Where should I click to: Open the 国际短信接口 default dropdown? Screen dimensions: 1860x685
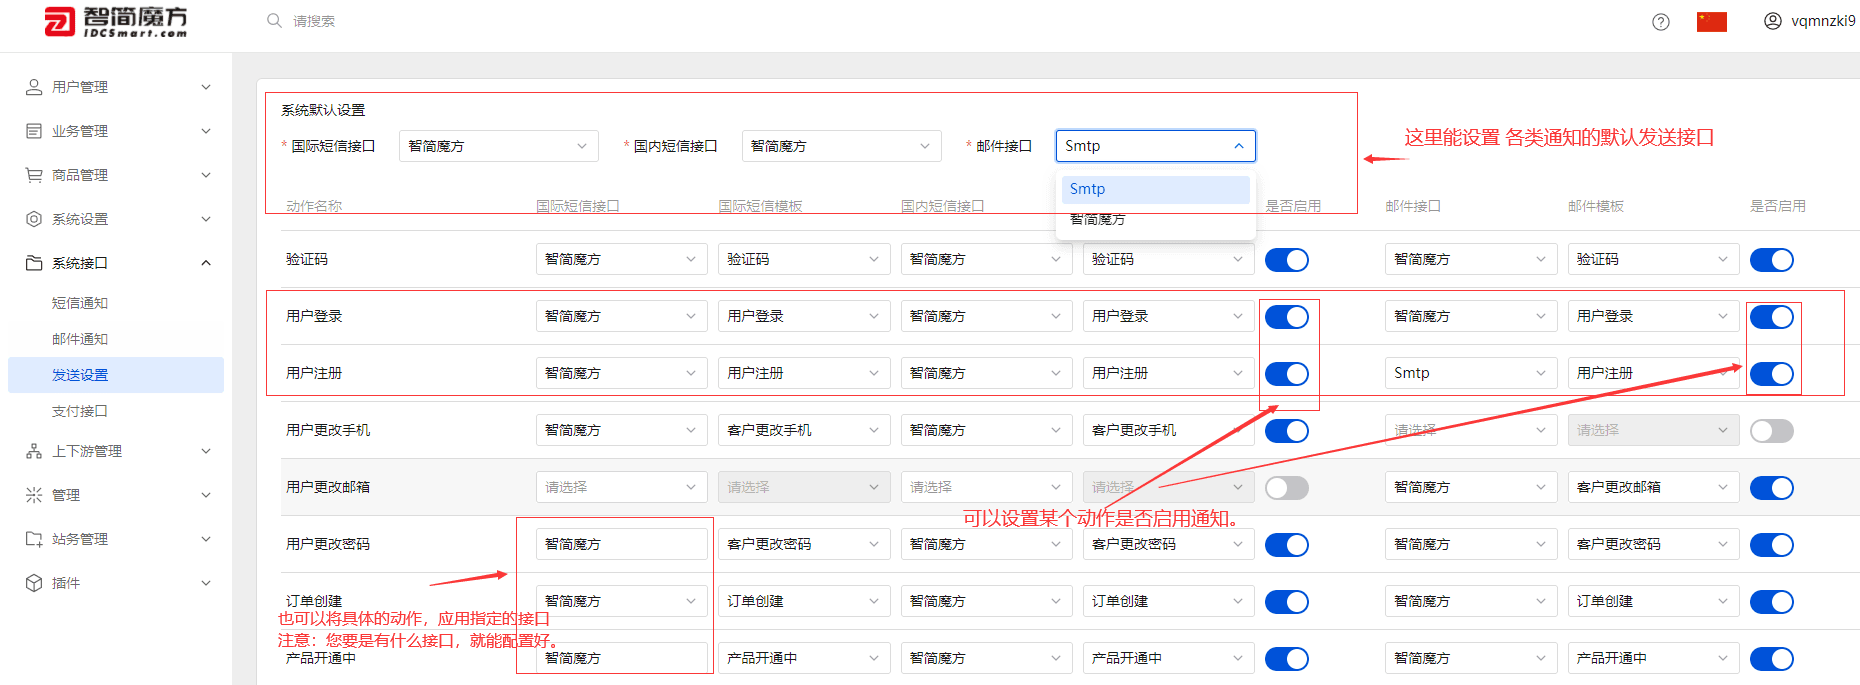pyautogui.click(x=498, y=146)
